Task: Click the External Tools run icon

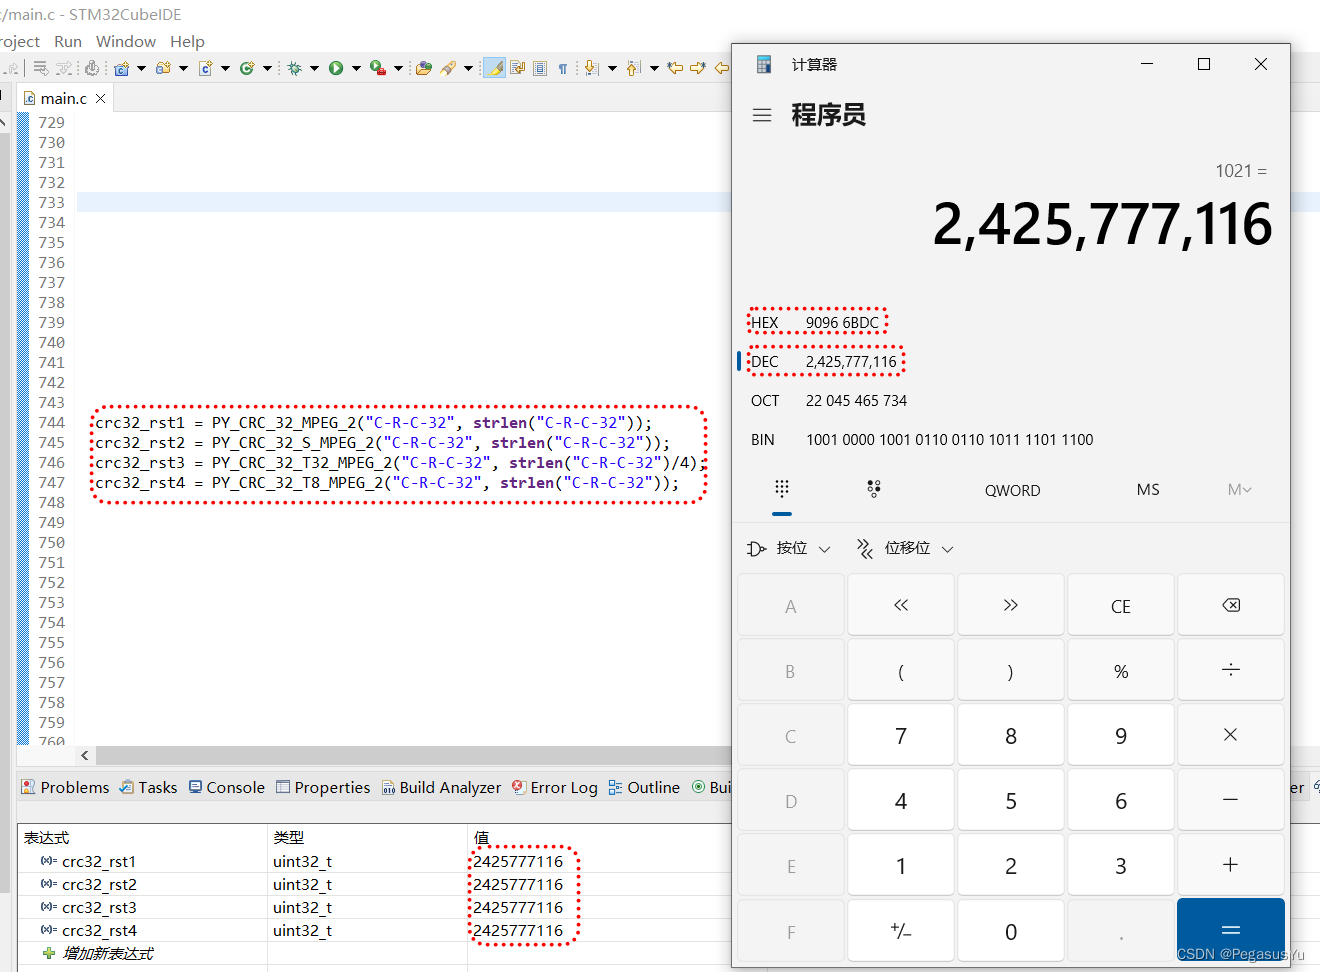Action: point(377,68)
